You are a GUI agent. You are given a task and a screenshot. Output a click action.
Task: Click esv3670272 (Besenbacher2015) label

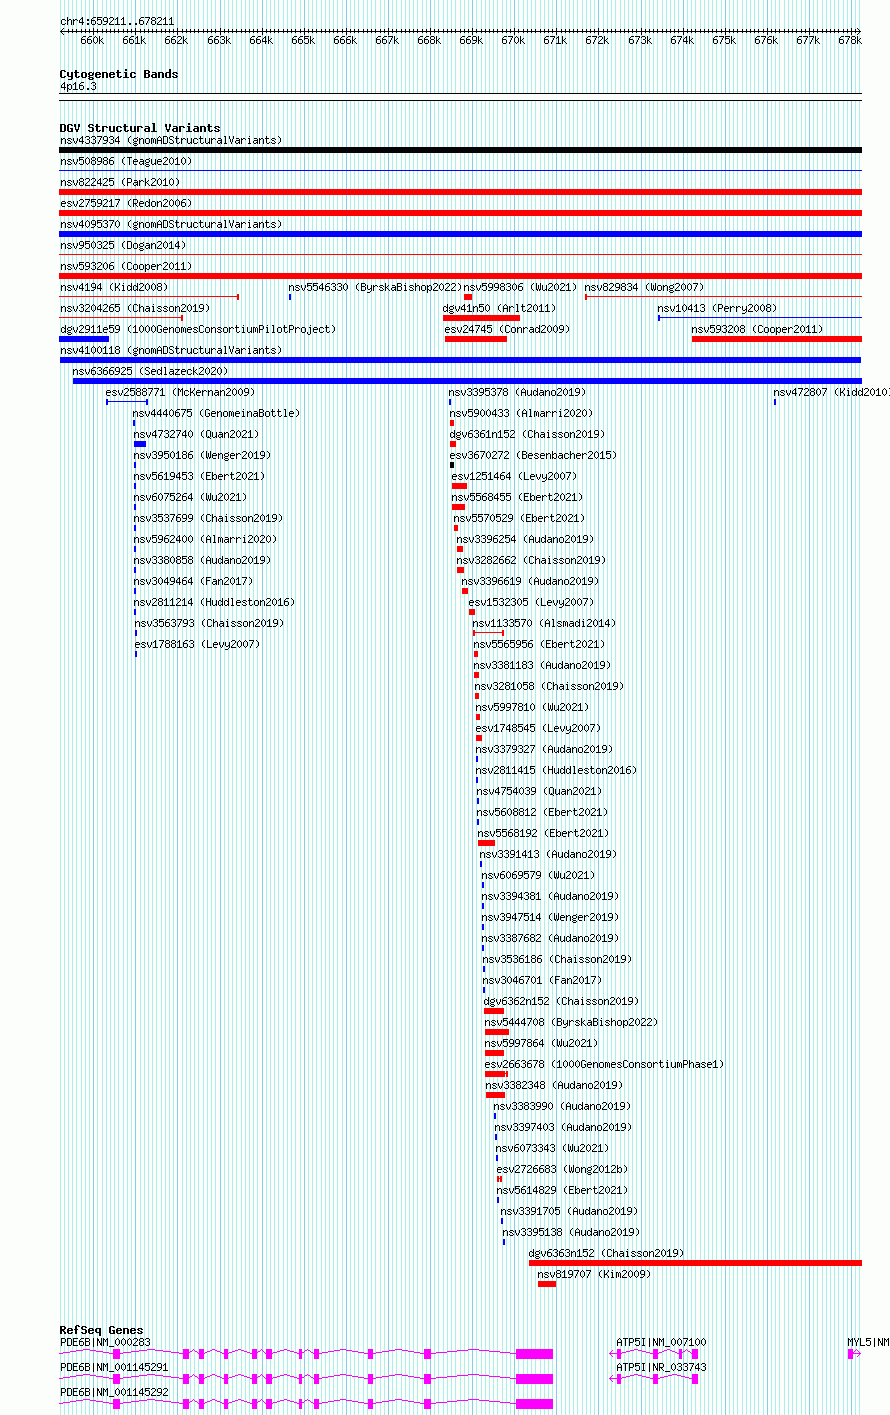click(x=532, y=455)
